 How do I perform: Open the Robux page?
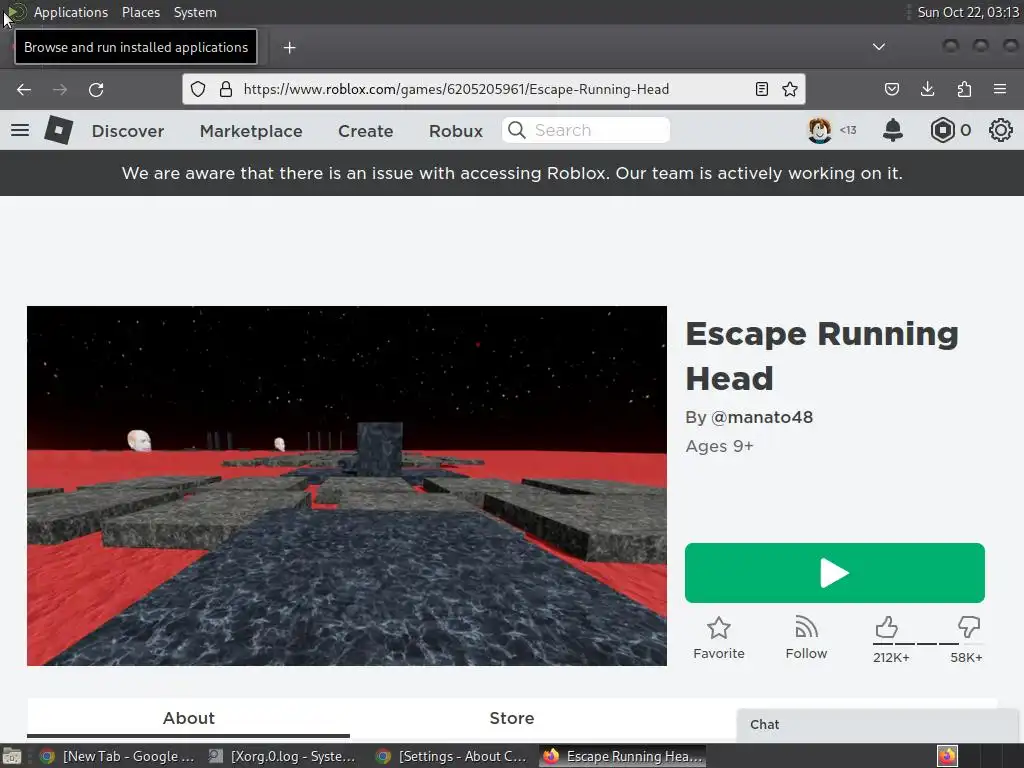tap(456, 131)
